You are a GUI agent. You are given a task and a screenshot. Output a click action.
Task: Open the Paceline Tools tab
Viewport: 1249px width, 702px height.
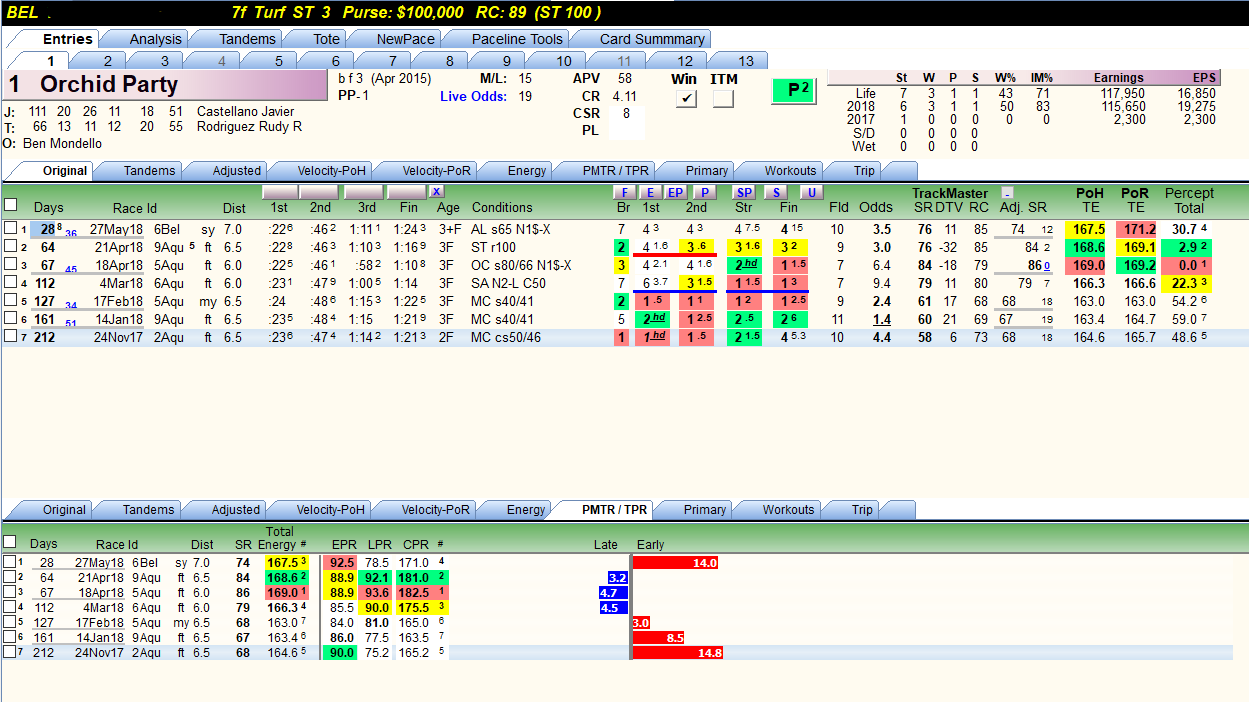[517, 39]
